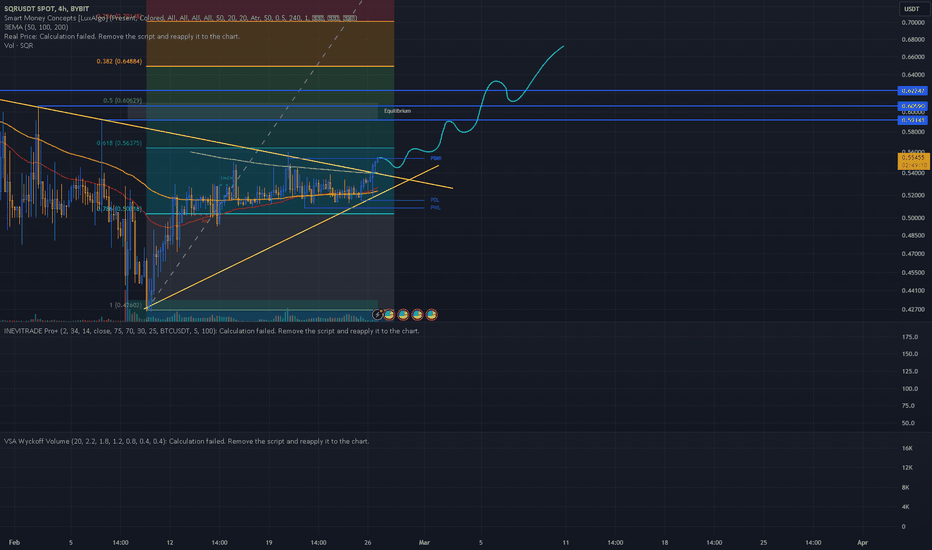Viewport: 932px width, 550px height.
Task: Click the PDL level label
Action: (x=435, y=200)
